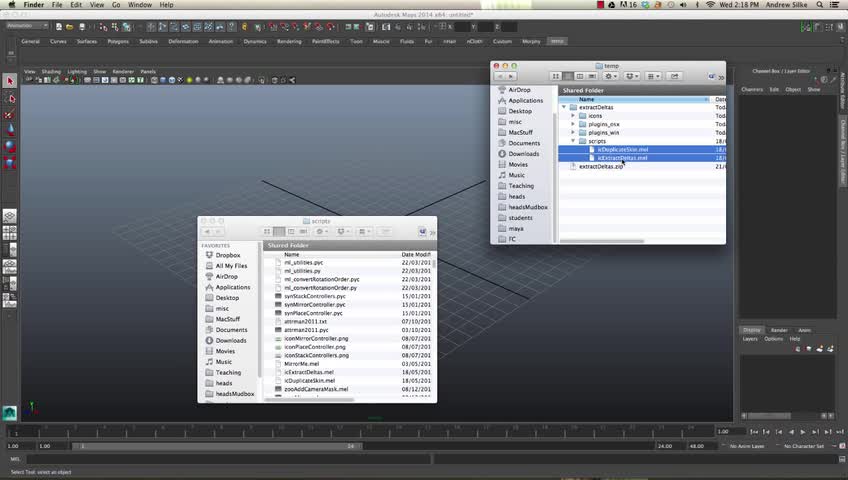The width and height of the screenshot is (848, 480).
Task: Open the viewport Shading menu
Action: coord(51,71)
